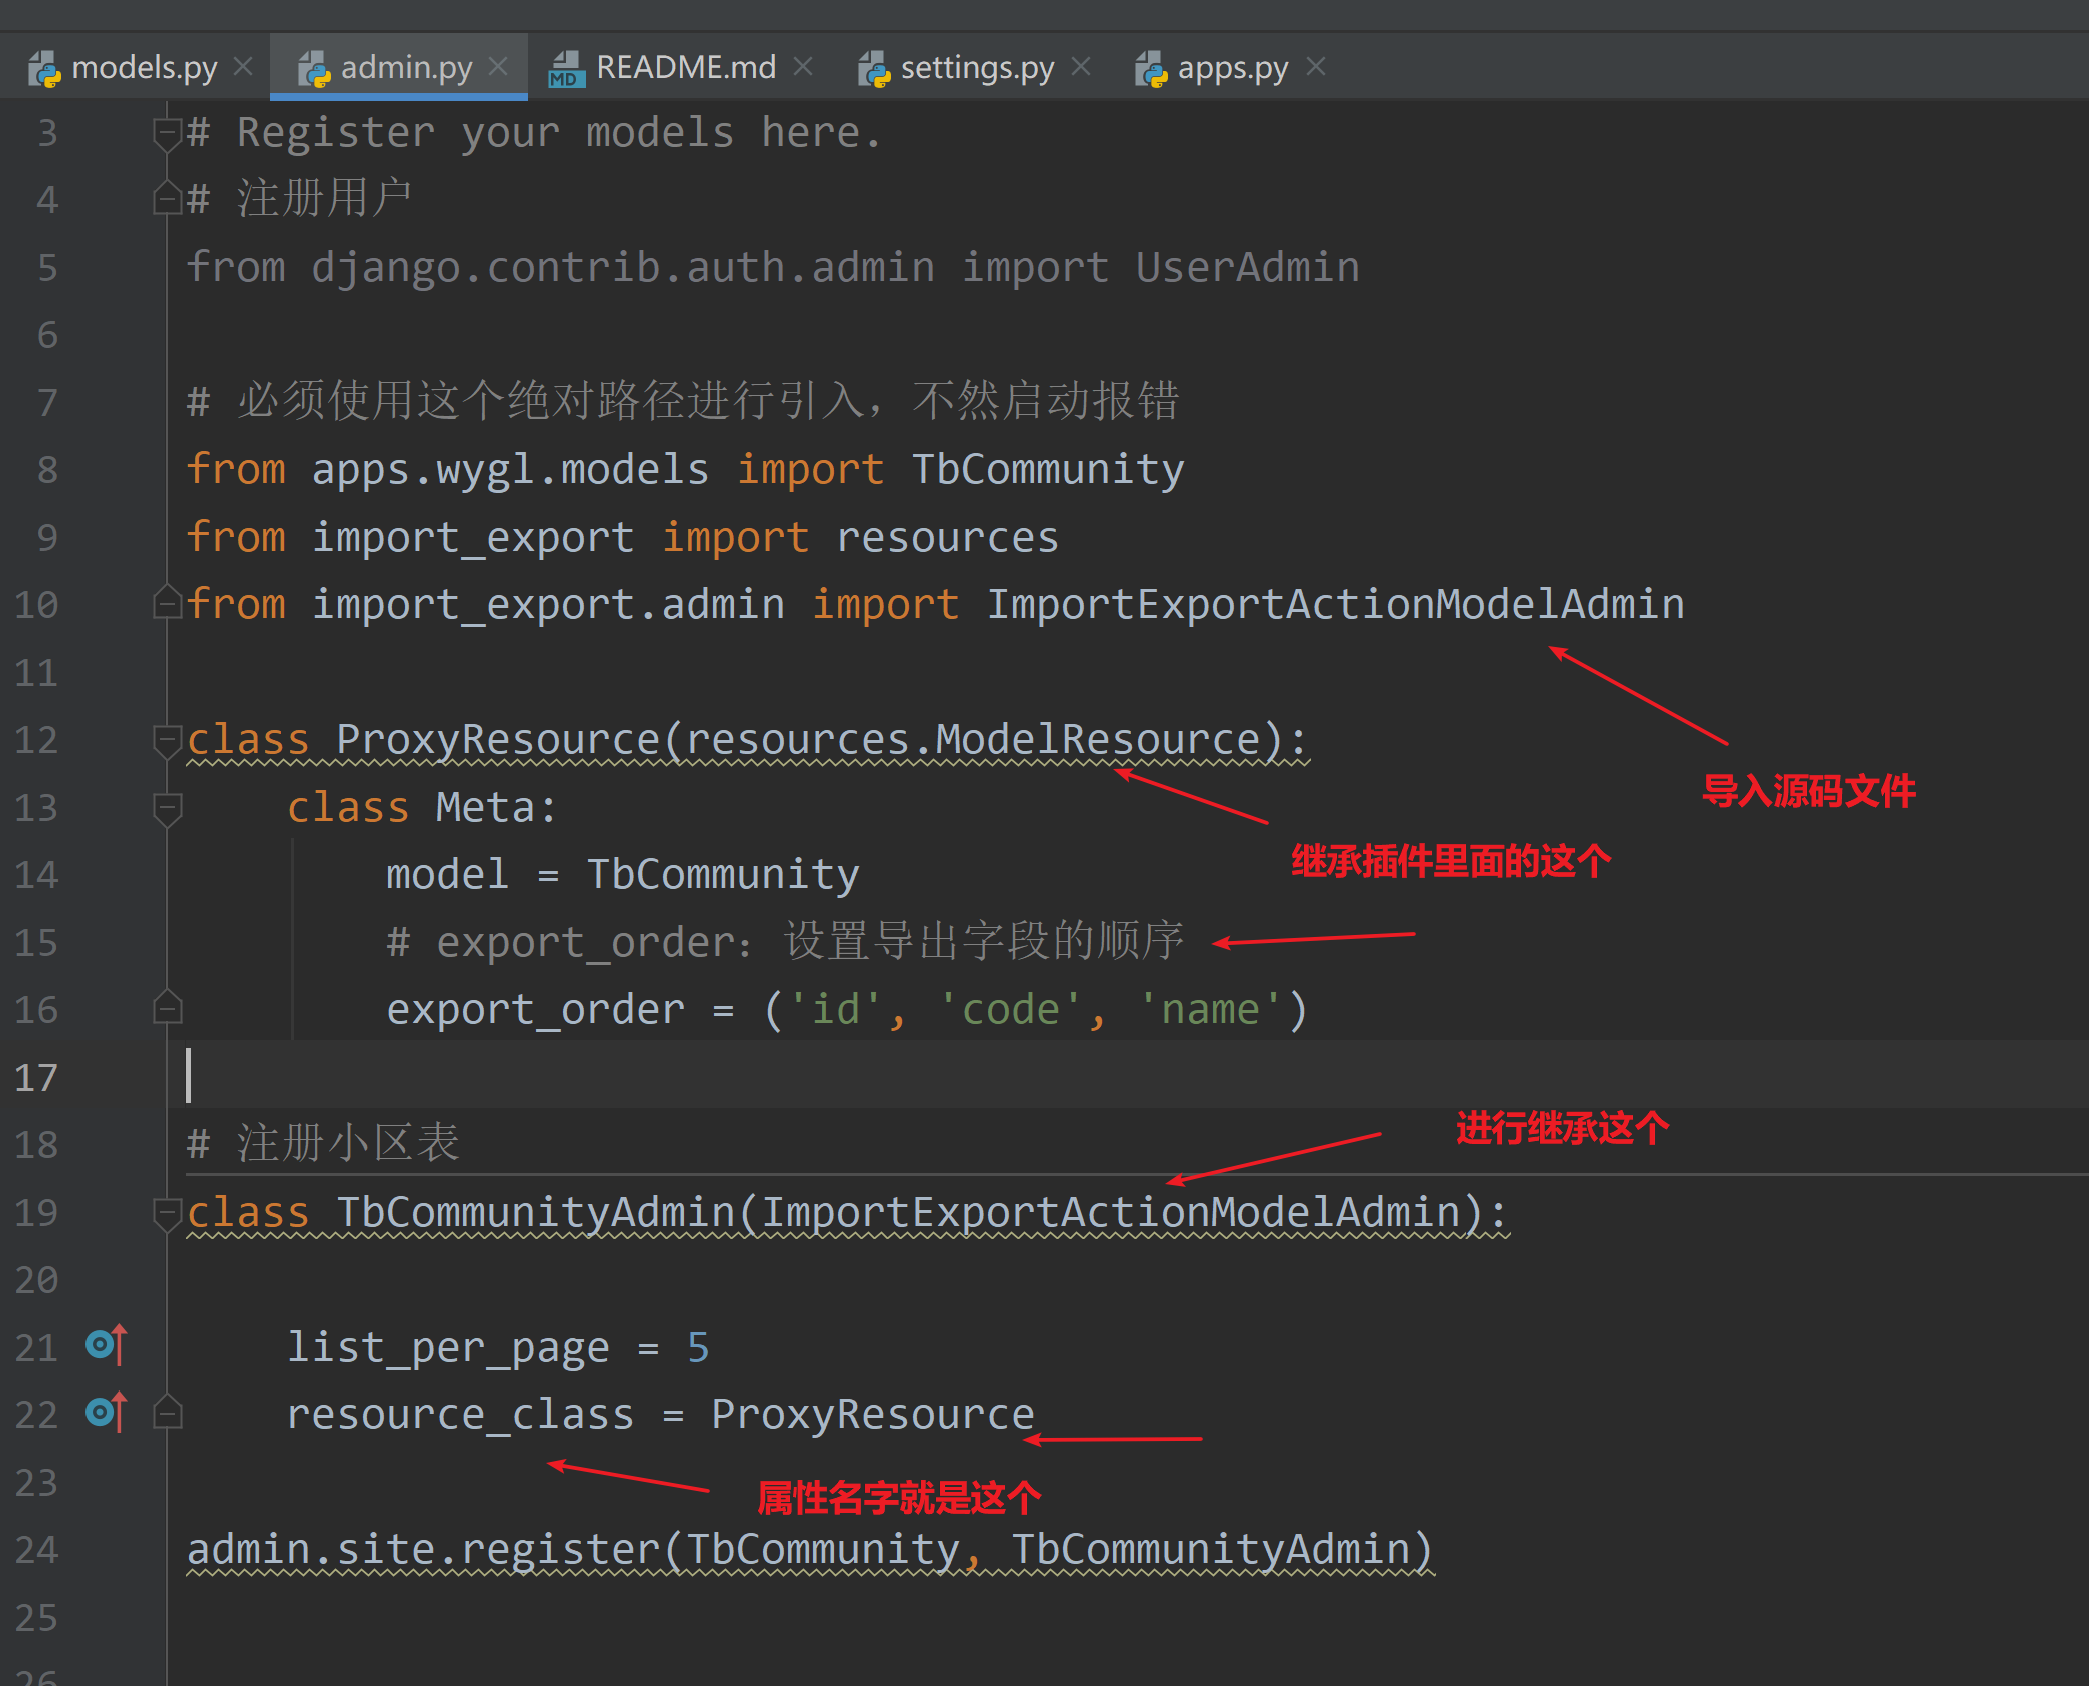
Task: Click 'resources' on the line 9 import
Action: click(x=947, y=537)
